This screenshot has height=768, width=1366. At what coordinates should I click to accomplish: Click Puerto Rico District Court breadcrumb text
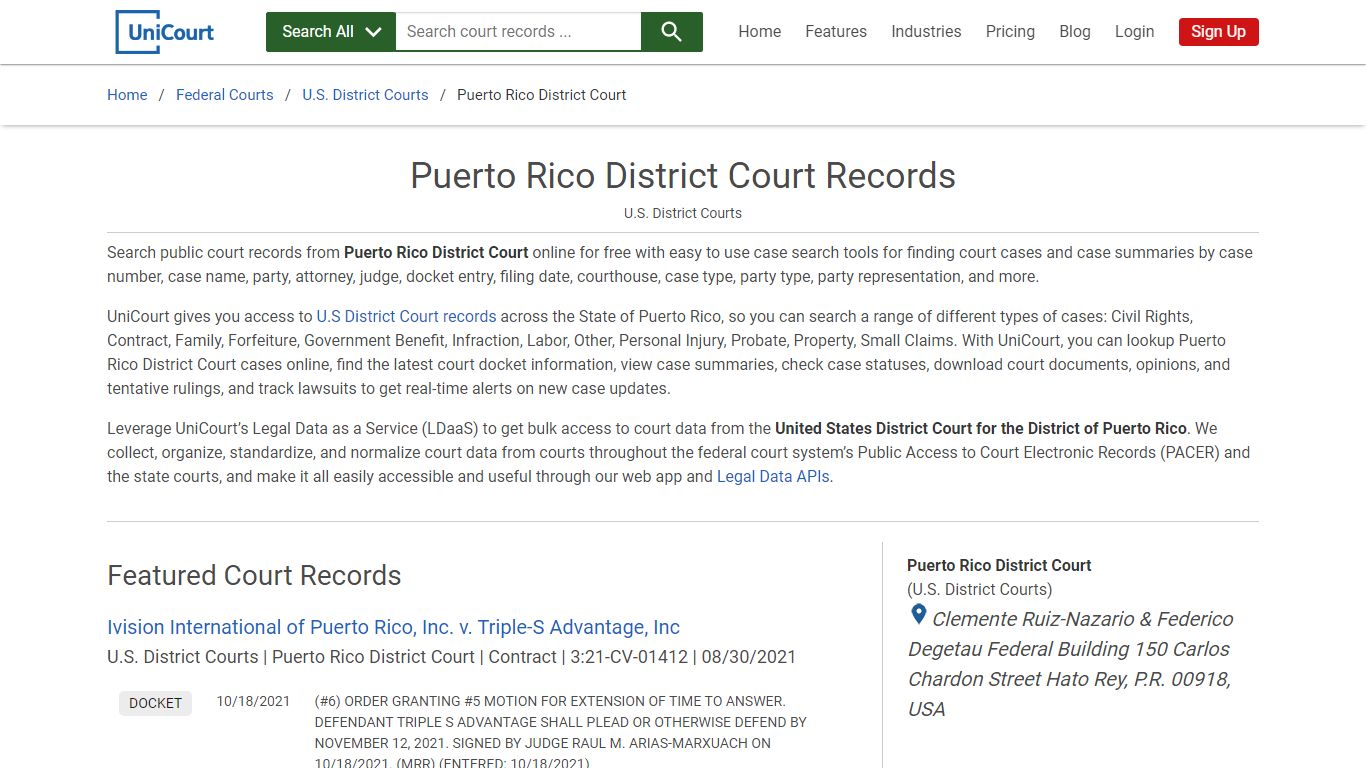coord(542,95)
